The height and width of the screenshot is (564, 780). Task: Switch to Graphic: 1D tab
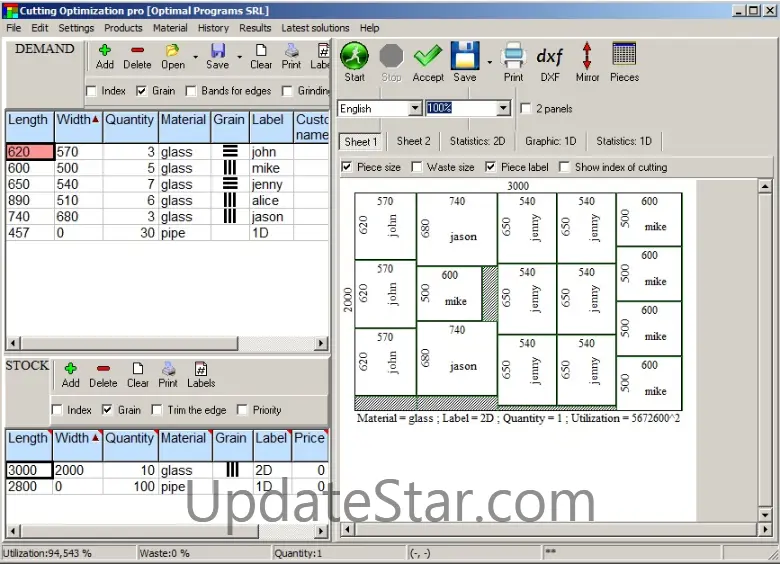pyautogui.click(x=551, y=141)
